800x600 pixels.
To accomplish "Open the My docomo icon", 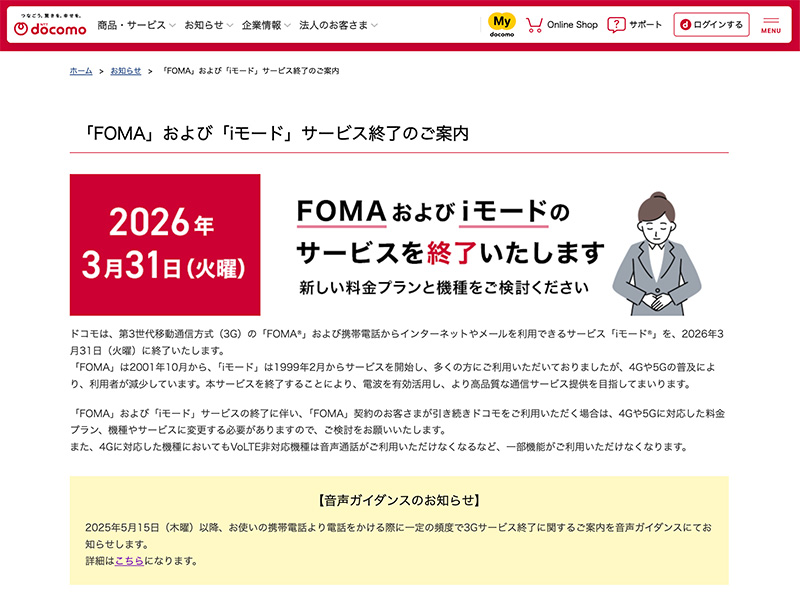I will pyautogui.click(x=502, y=24).
